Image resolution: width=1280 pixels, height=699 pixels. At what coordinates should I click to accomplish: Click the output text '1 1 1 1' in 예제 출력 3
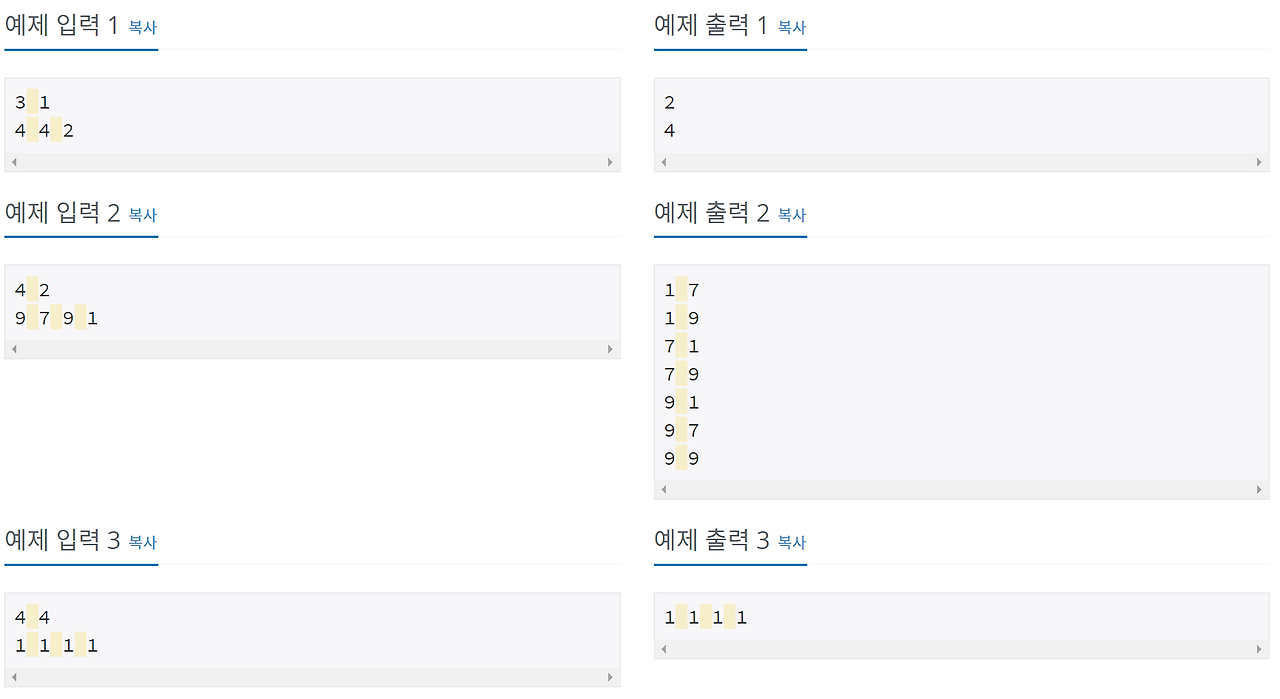[704, 617]
